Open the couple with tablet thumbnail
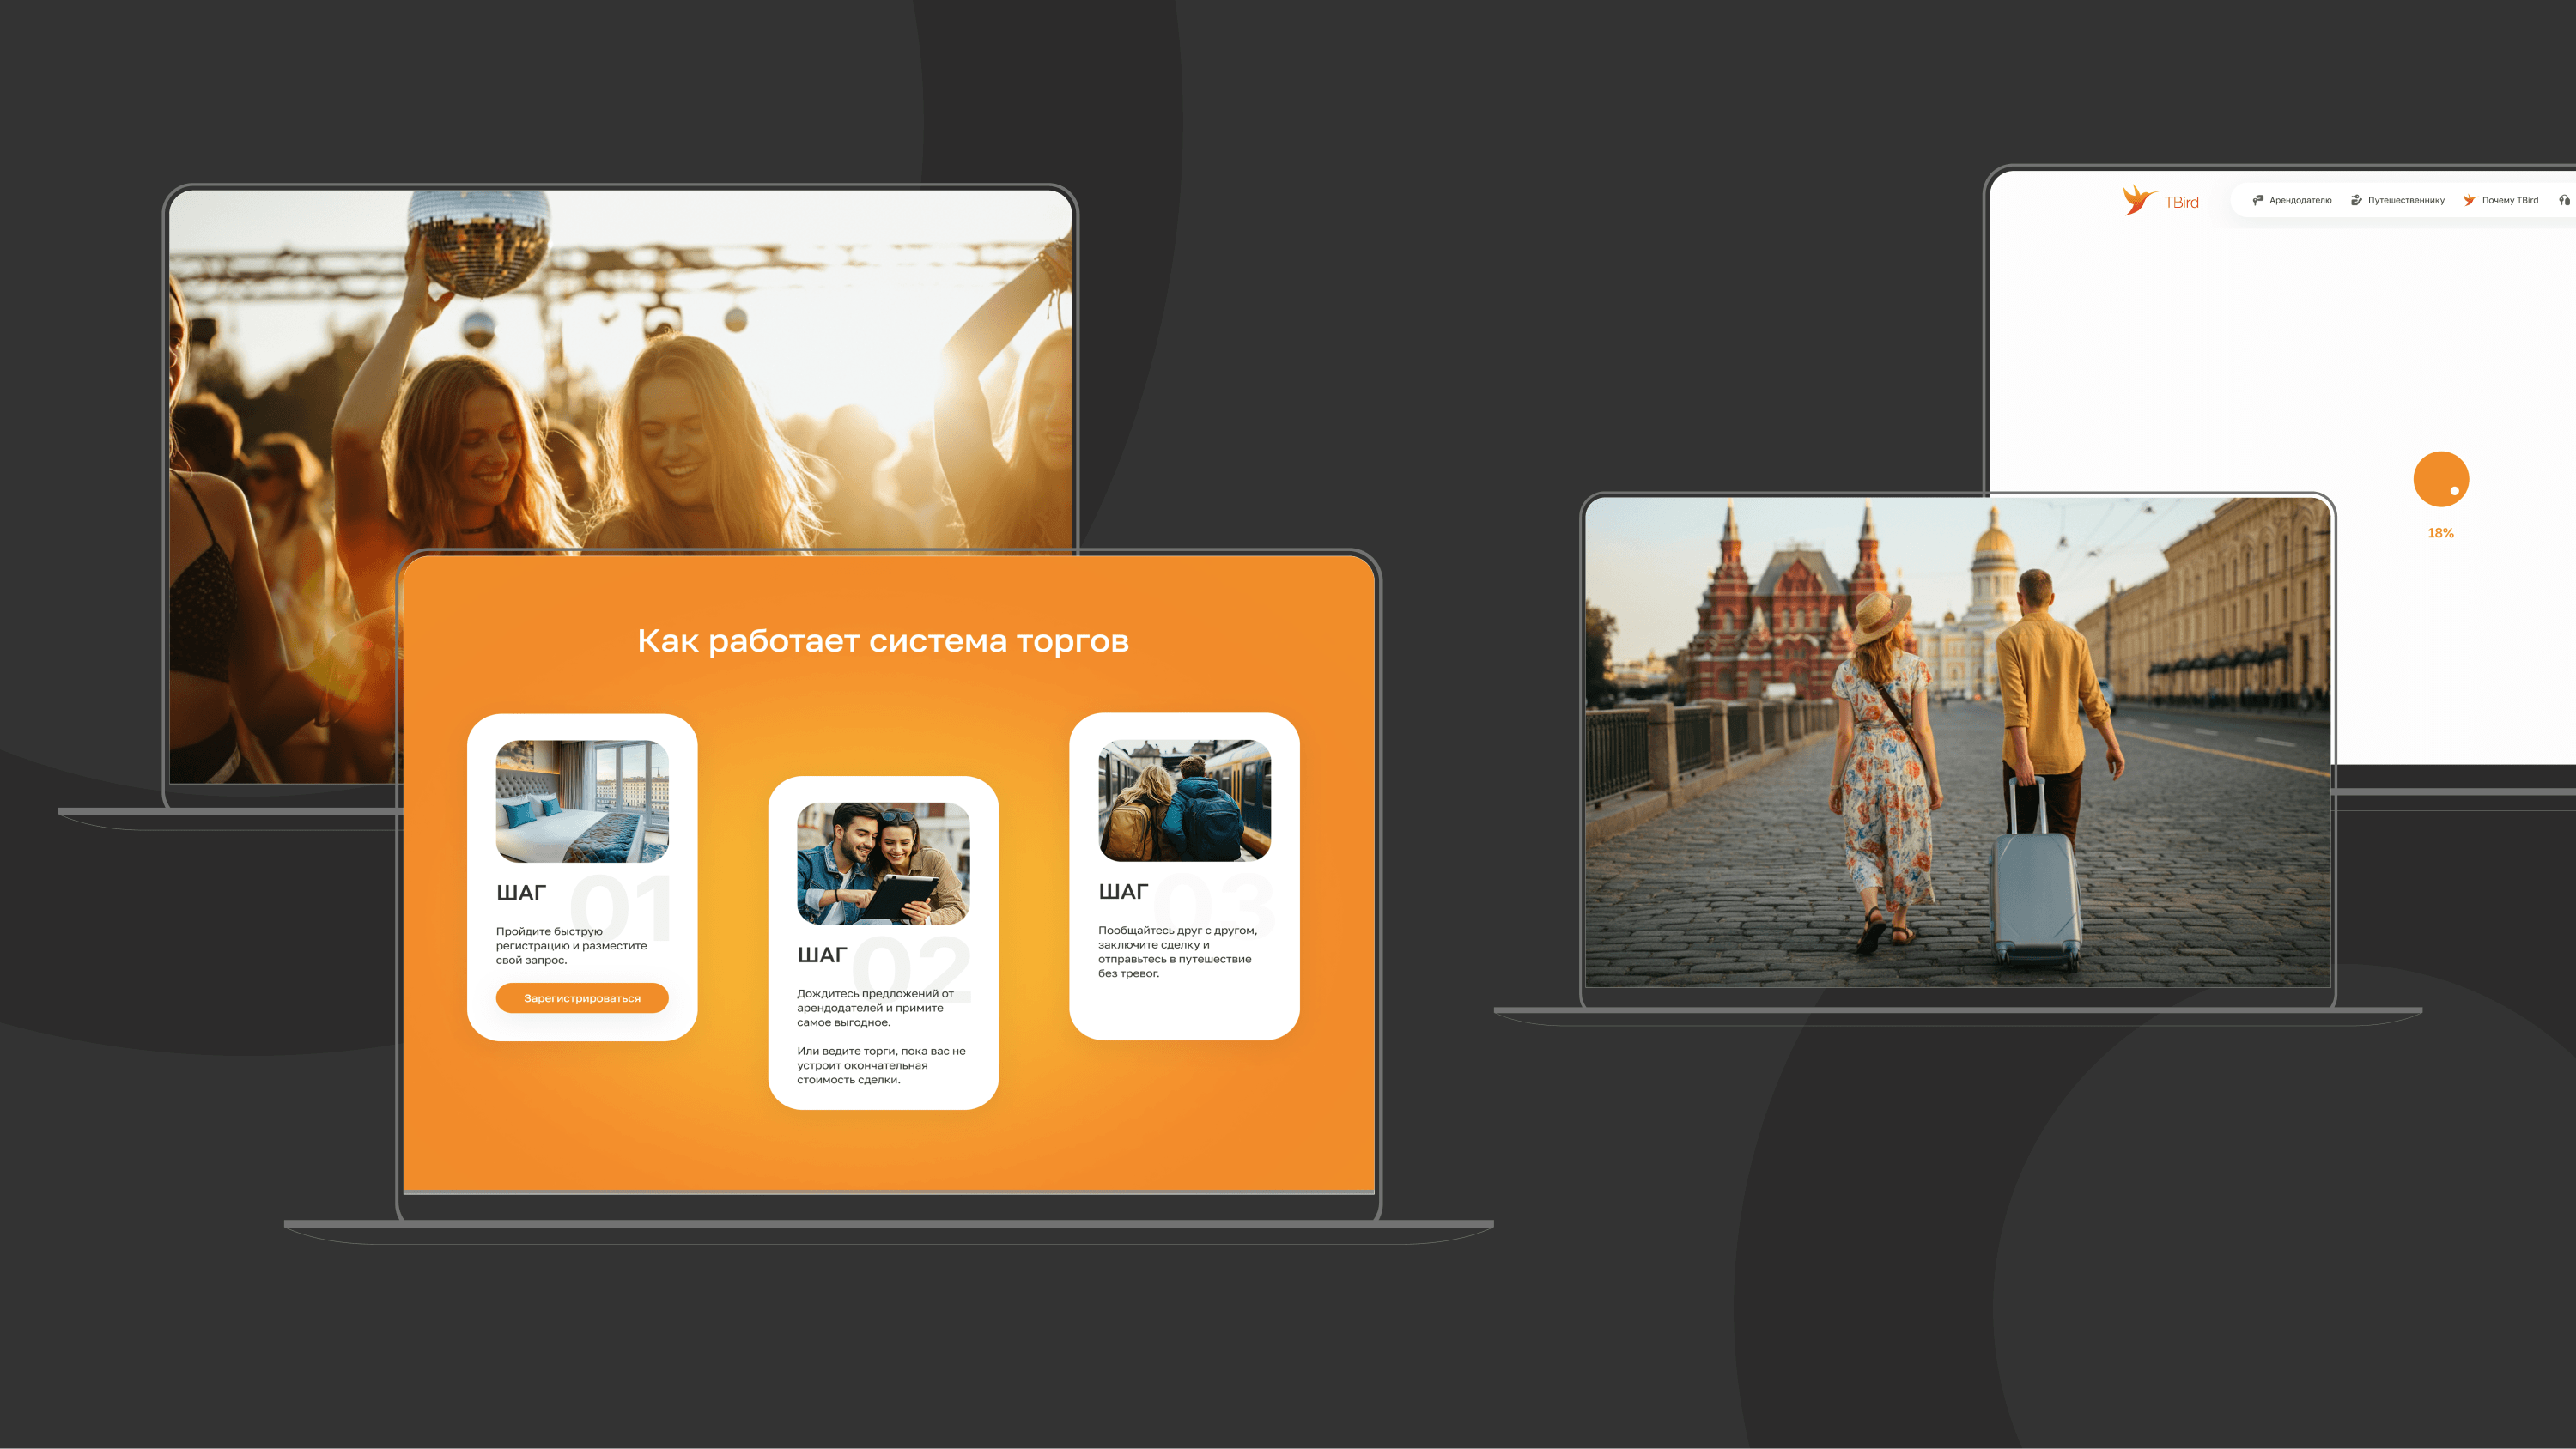The image size is (2576, 1449). coord(883,863)
